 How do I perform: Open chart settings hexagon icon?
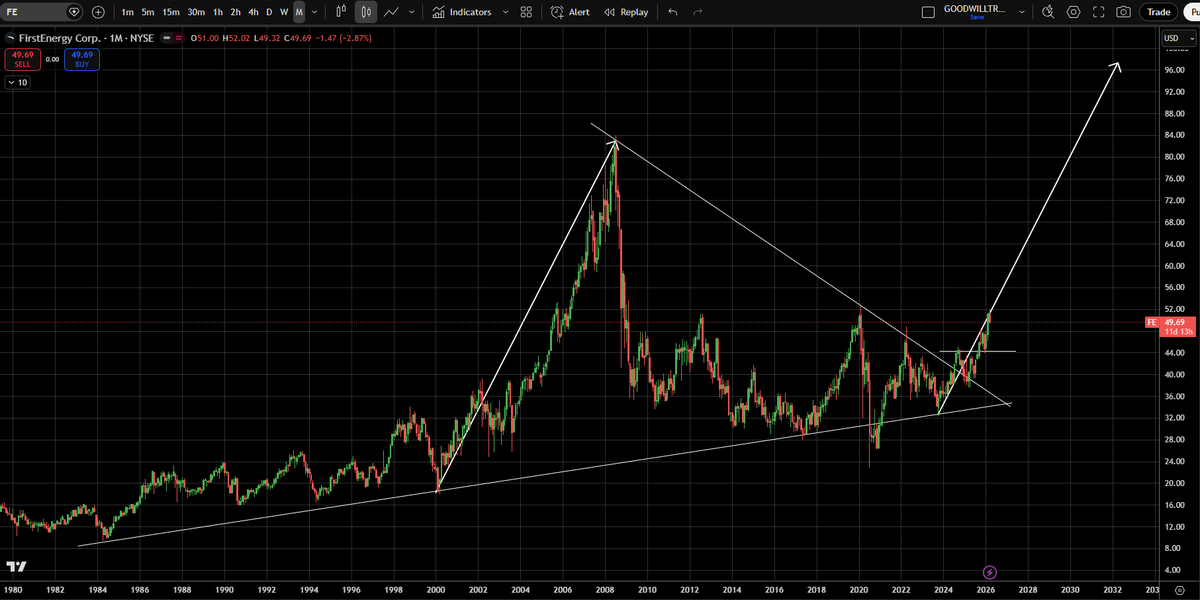tap(1074, 12)
